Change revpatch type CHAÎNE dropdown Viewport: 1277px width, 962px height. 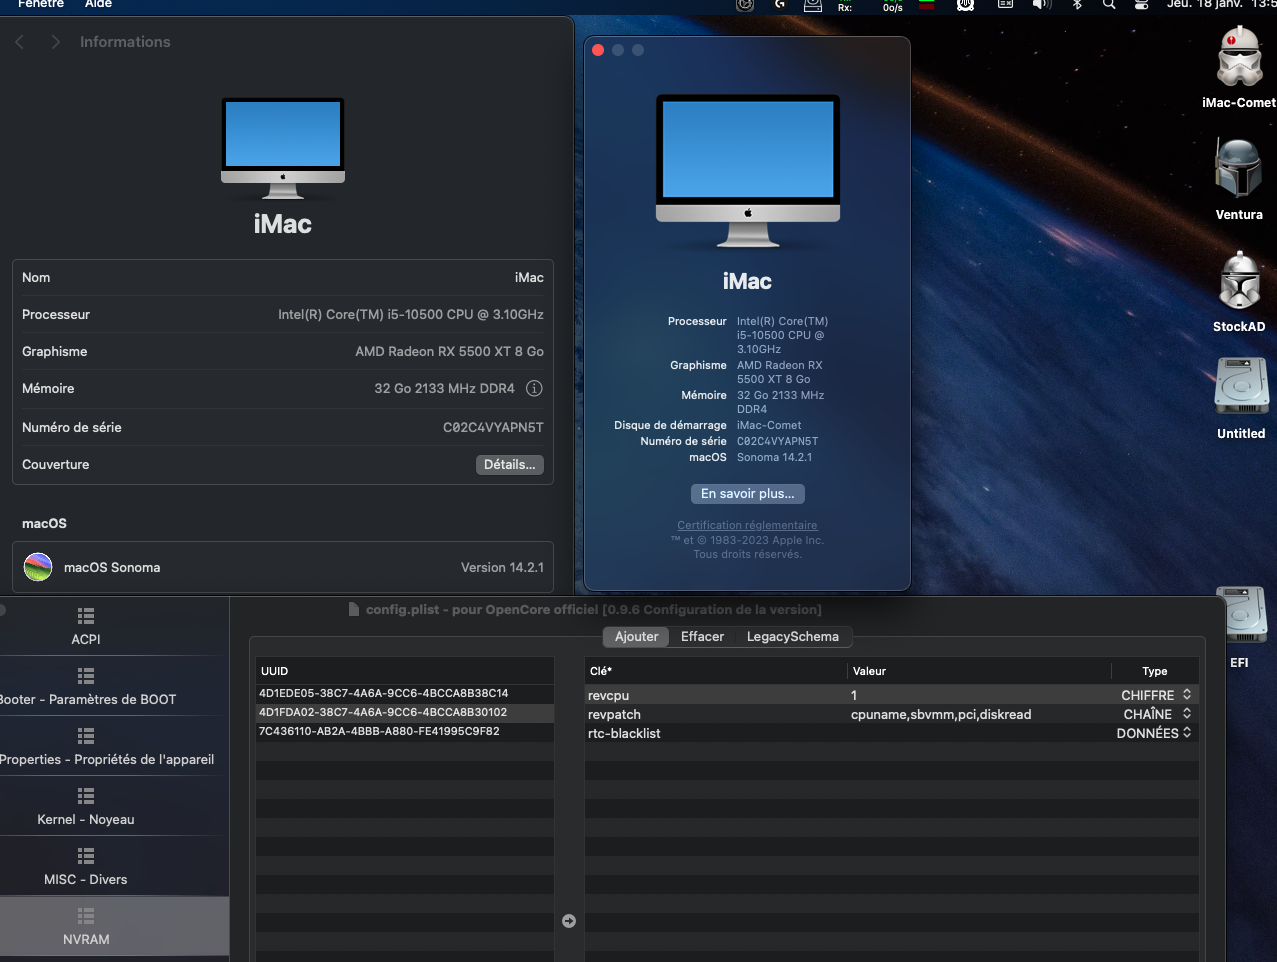(1156, 714)
